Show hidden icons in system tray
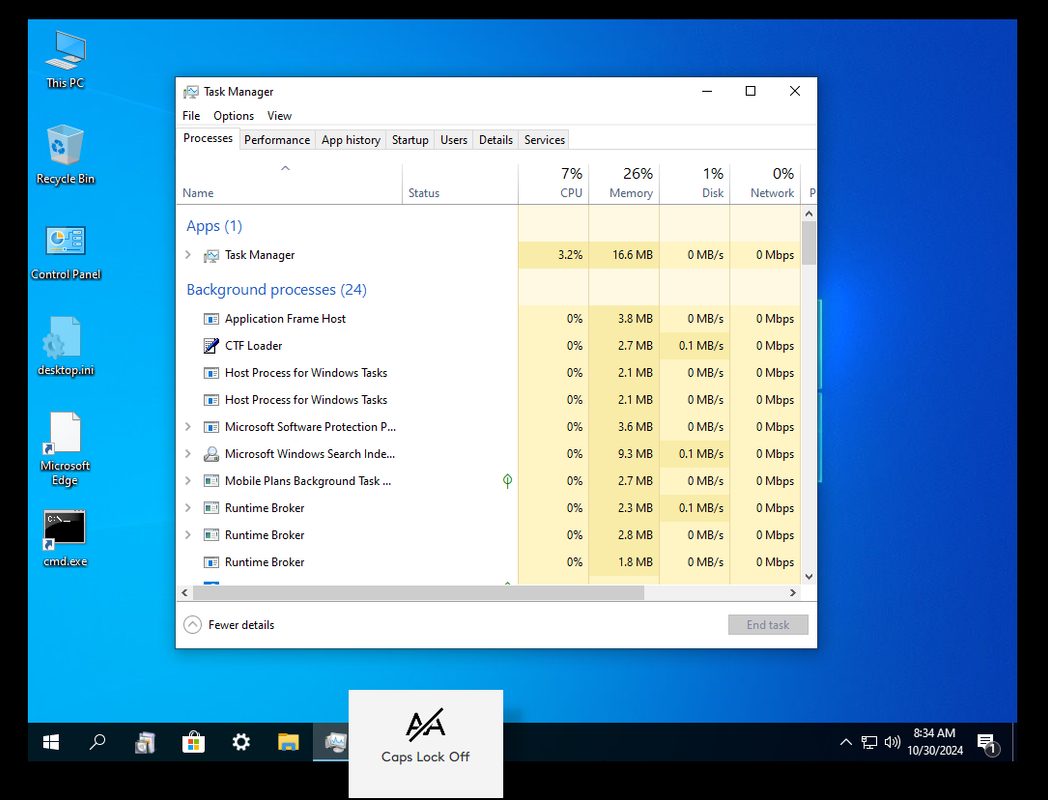This screenshot has width=1048, height=800. (845, 742)
